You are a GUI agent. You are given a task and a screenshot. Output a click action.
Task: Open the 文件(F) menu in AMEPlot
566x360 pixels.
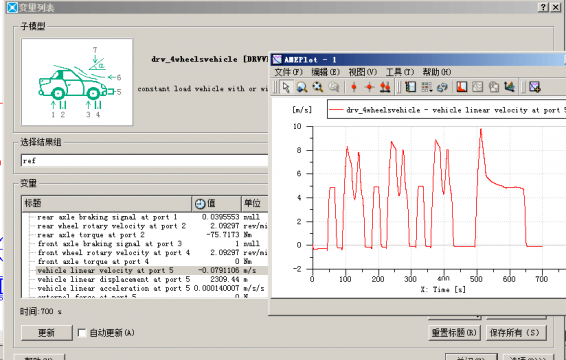(288, 72)
